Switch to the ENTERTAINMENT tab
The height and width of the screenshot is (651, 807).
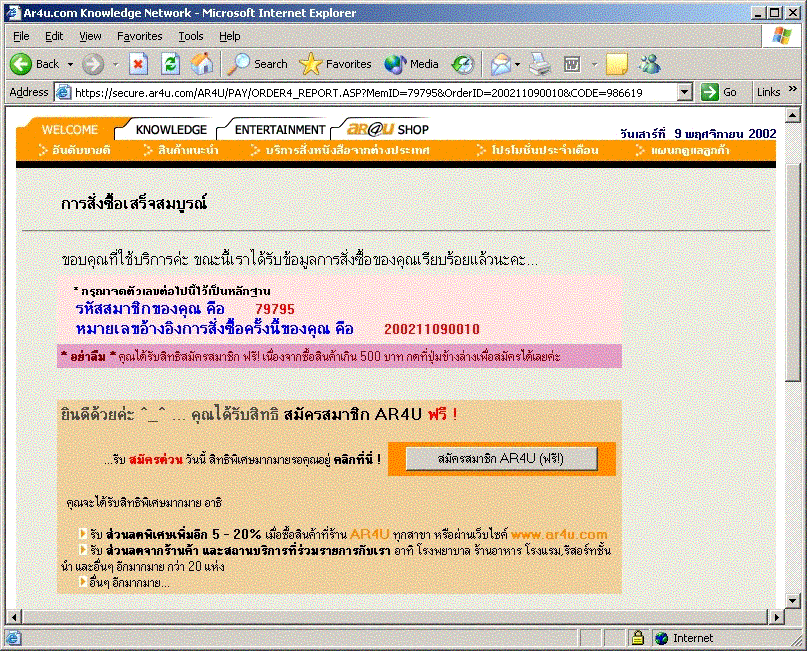[x=279, y=130]
